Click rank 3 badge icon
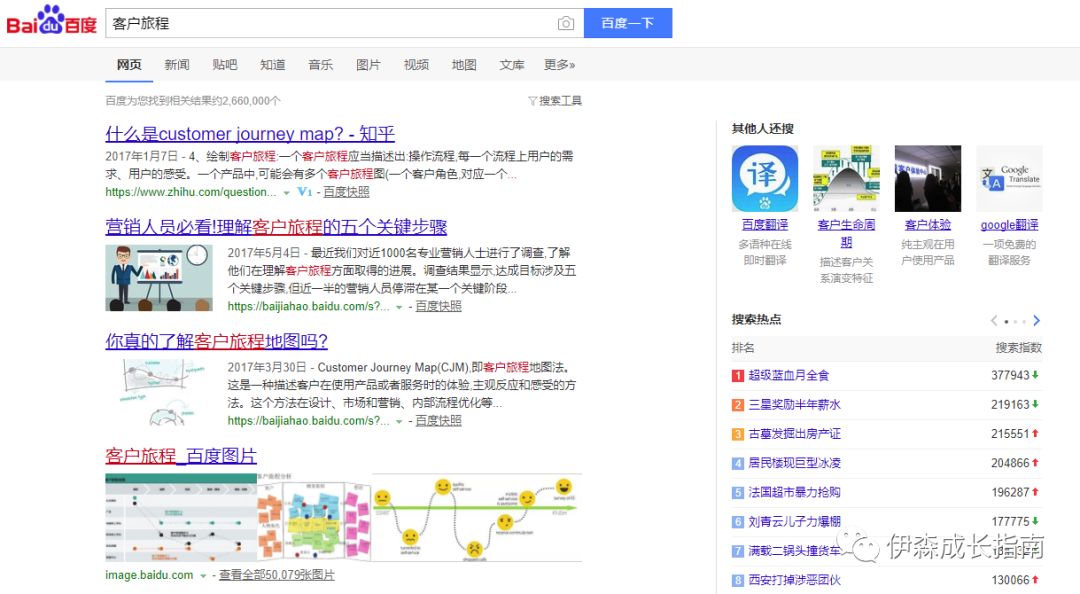 738,434
